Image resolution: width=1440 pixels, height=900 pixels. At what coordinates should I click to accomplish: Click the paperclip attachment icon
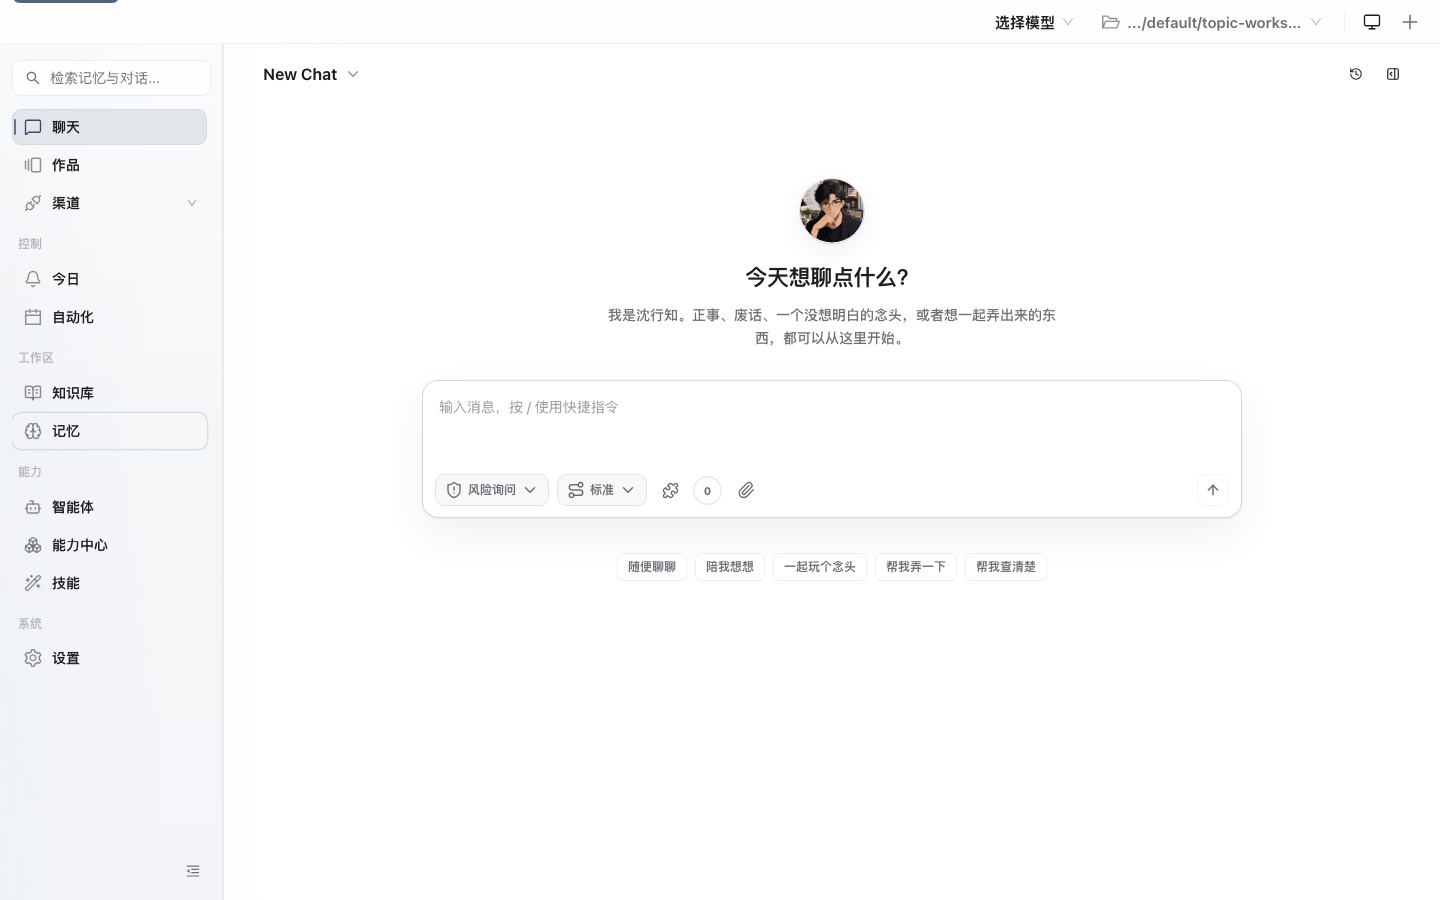(x=746, y=490)
